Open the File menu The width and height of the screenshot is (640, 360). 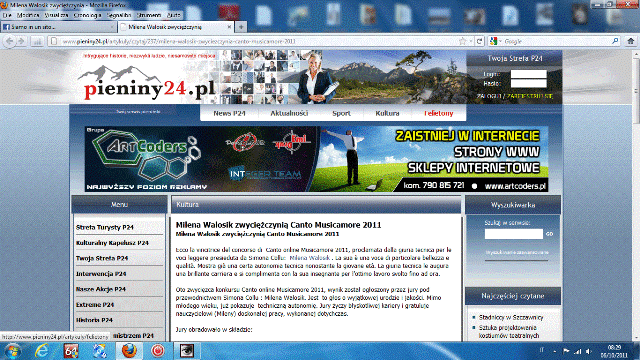tap(7, 15)
